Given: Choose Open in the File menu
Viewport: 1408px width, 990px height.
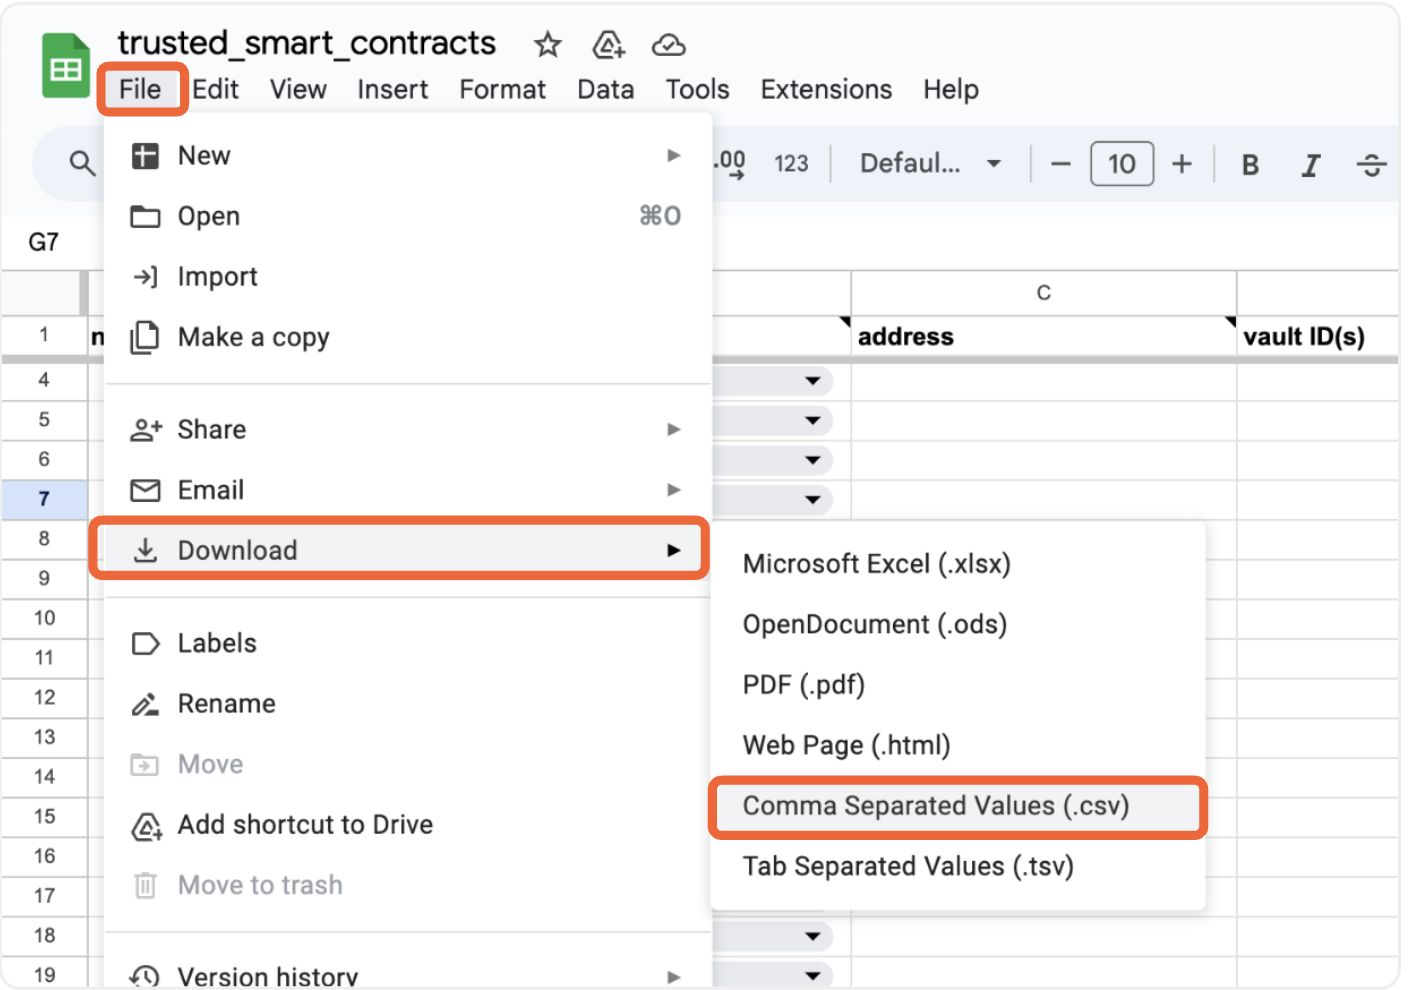Looking at the screenshot, I should [408, 216].
